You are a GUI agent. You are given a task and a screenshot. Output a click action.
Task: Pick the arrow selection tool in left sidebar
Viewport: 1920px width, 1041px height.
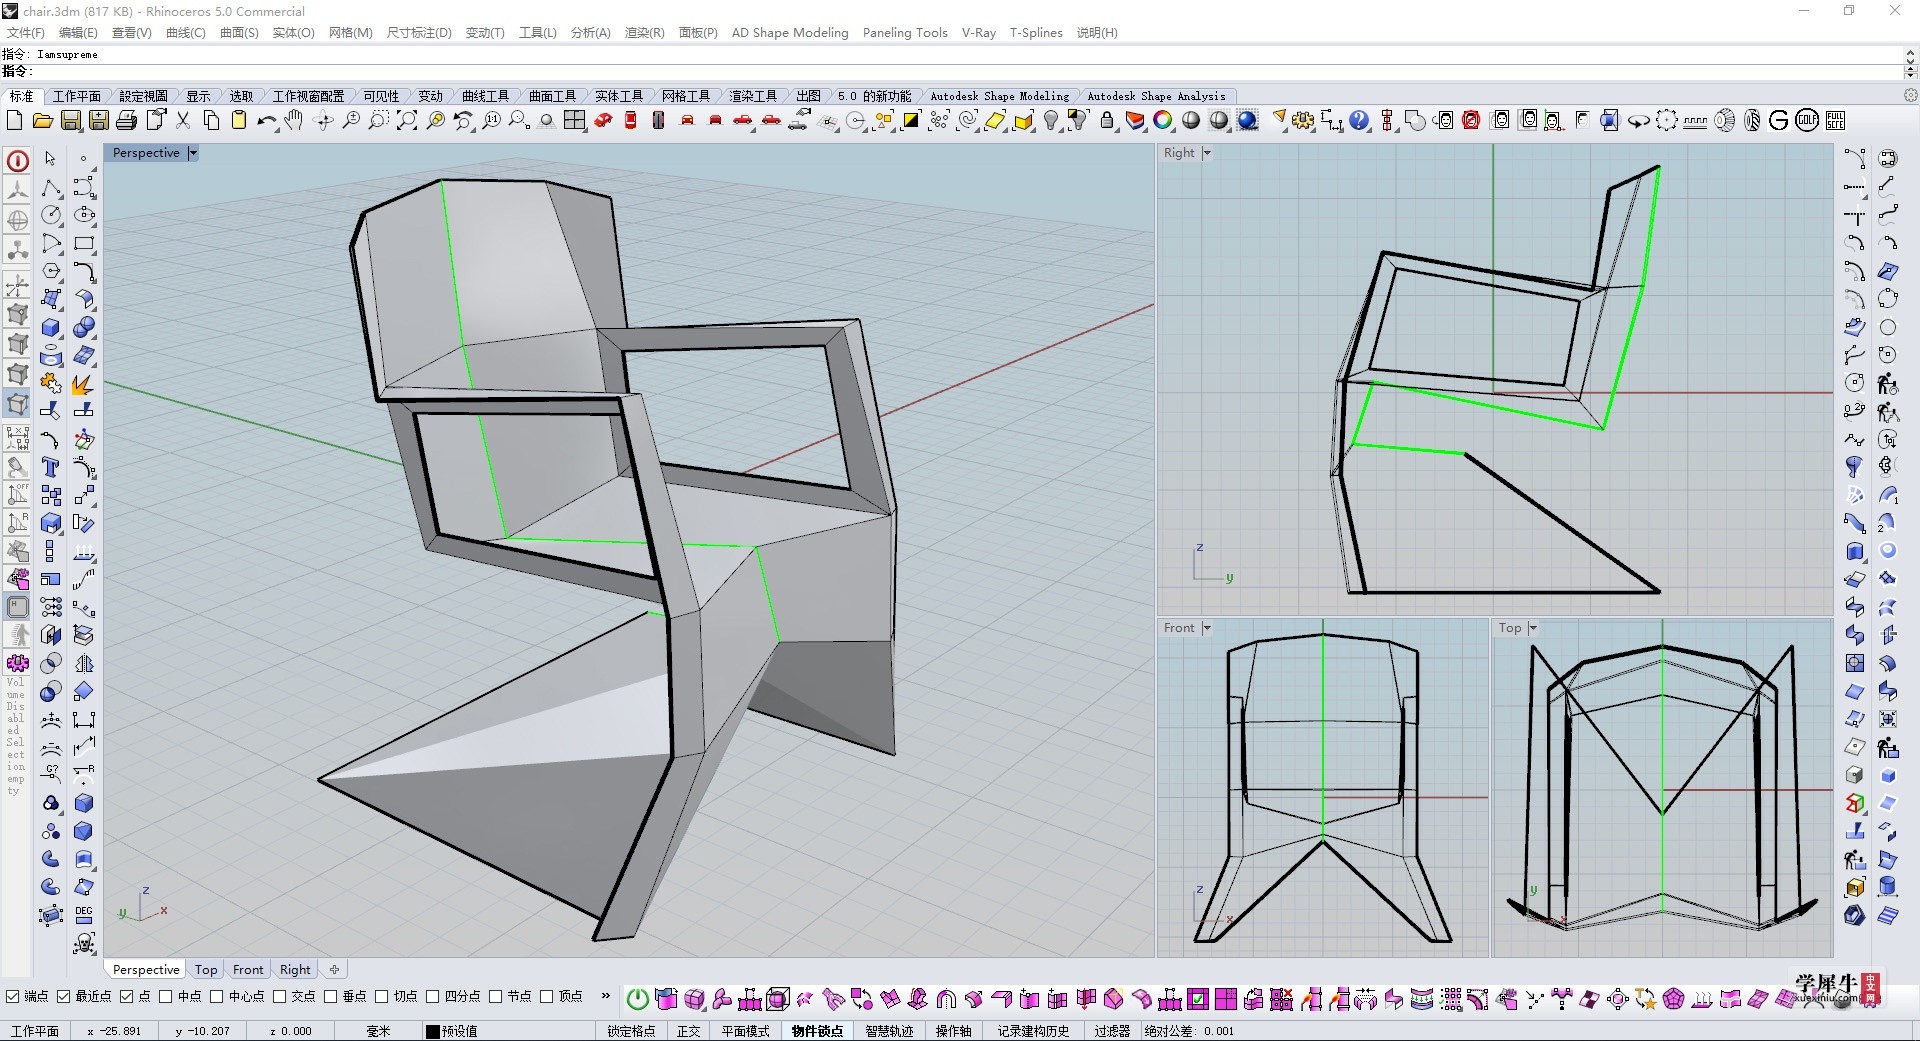pos(51,159)
